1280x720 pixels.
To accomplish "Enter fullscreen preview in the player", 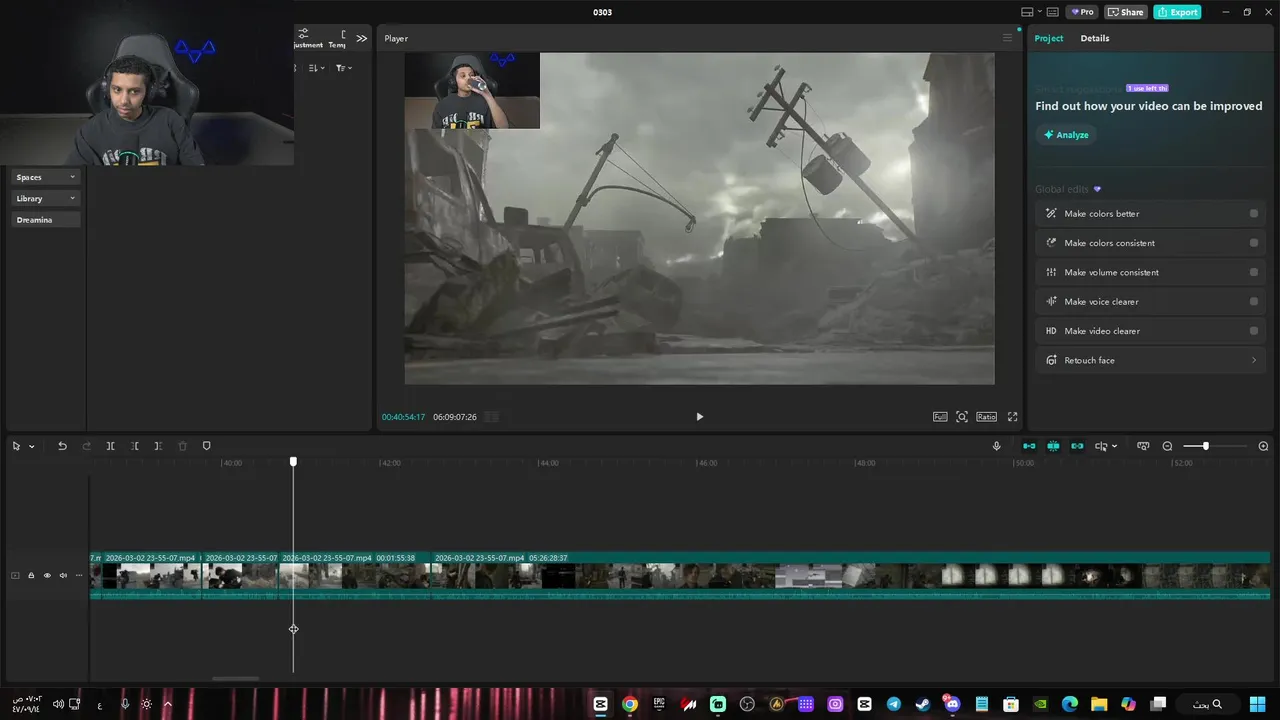I will (x=1012, y=417).
